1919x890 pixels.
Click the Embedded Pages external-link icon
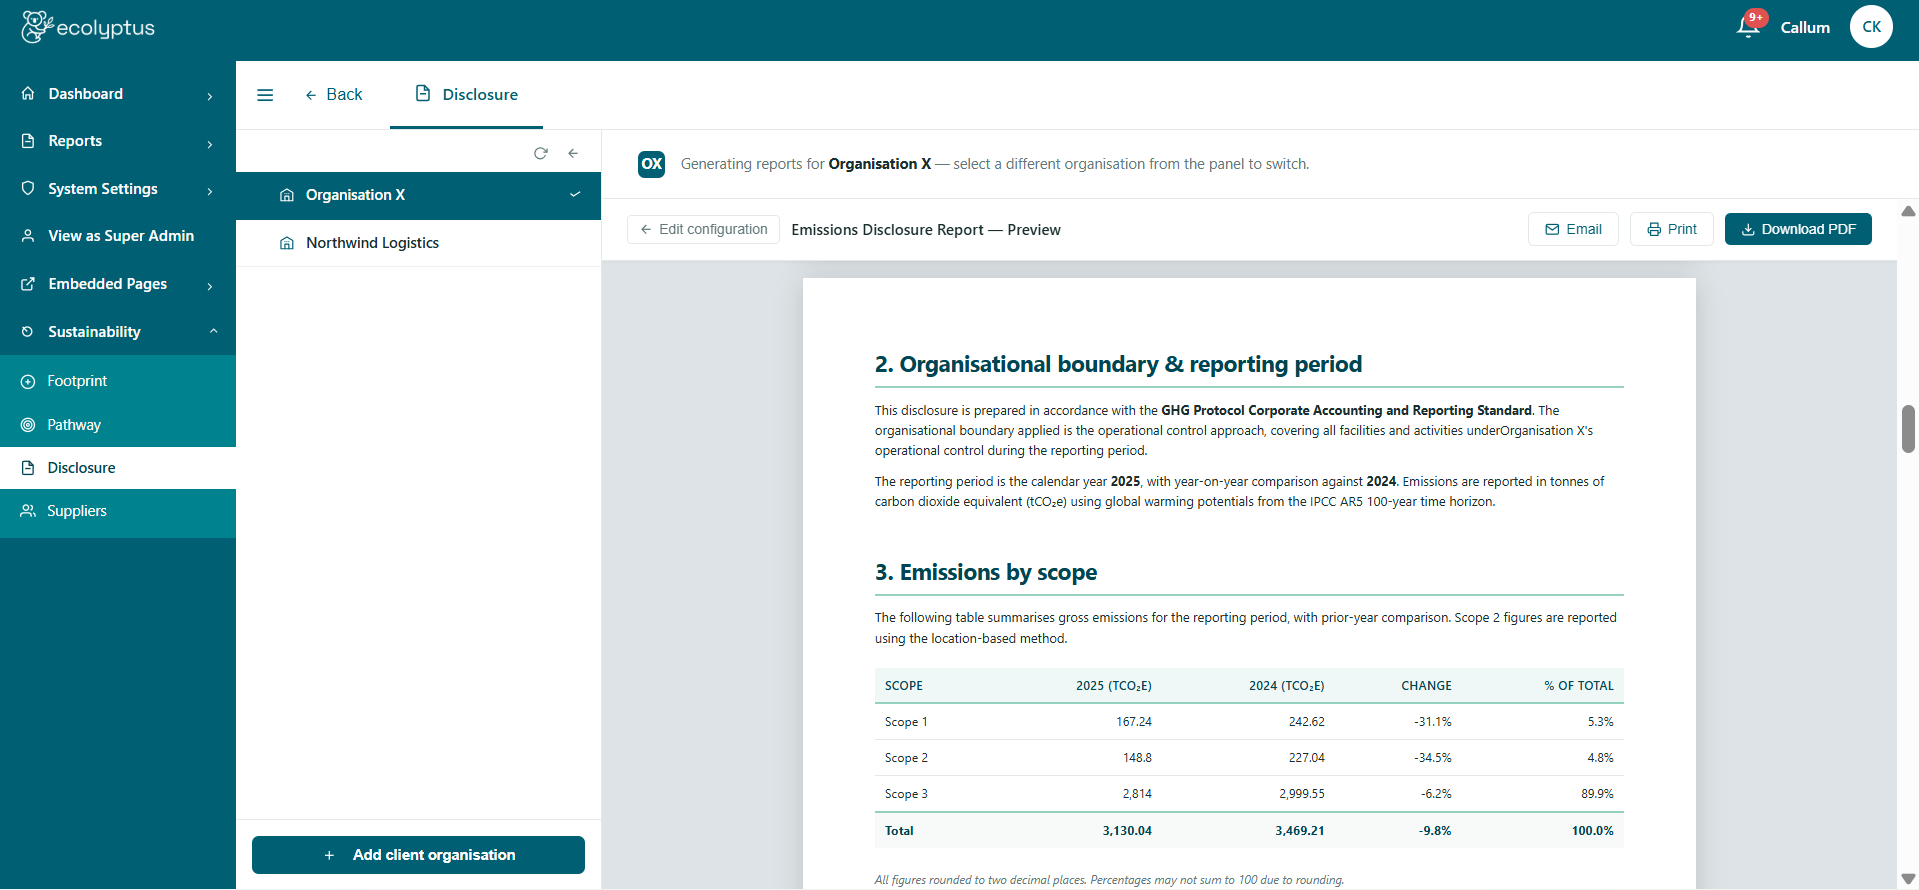(28, 284)
